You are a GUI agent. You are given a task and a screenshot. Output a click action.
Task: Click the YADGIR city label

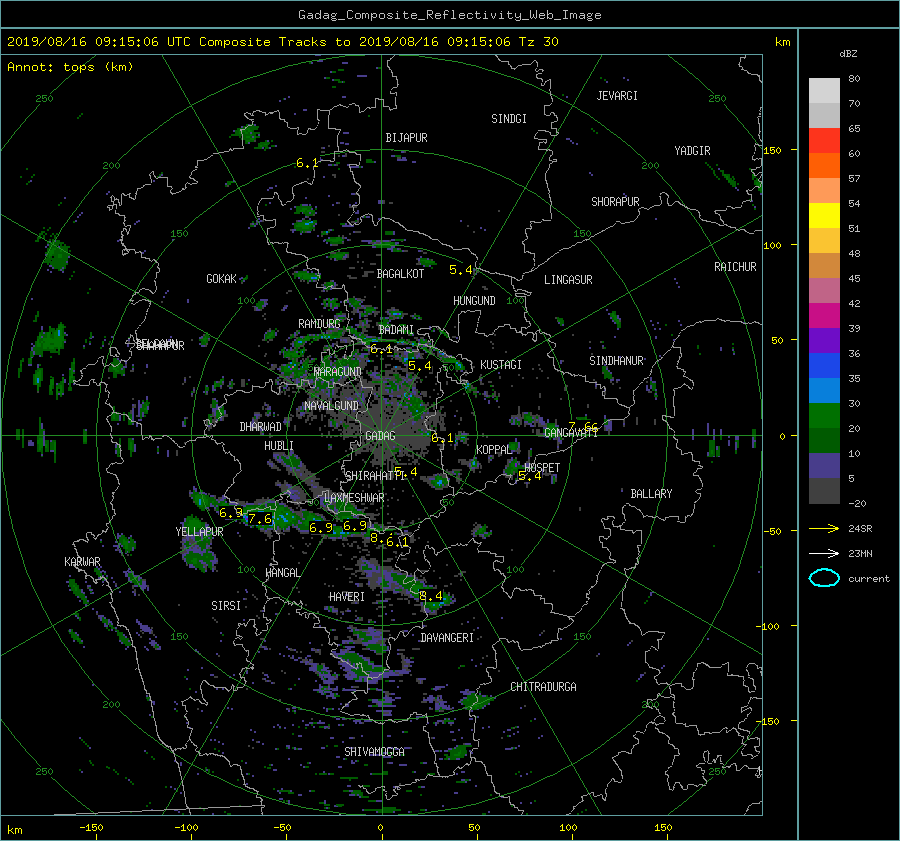point(692,151)
